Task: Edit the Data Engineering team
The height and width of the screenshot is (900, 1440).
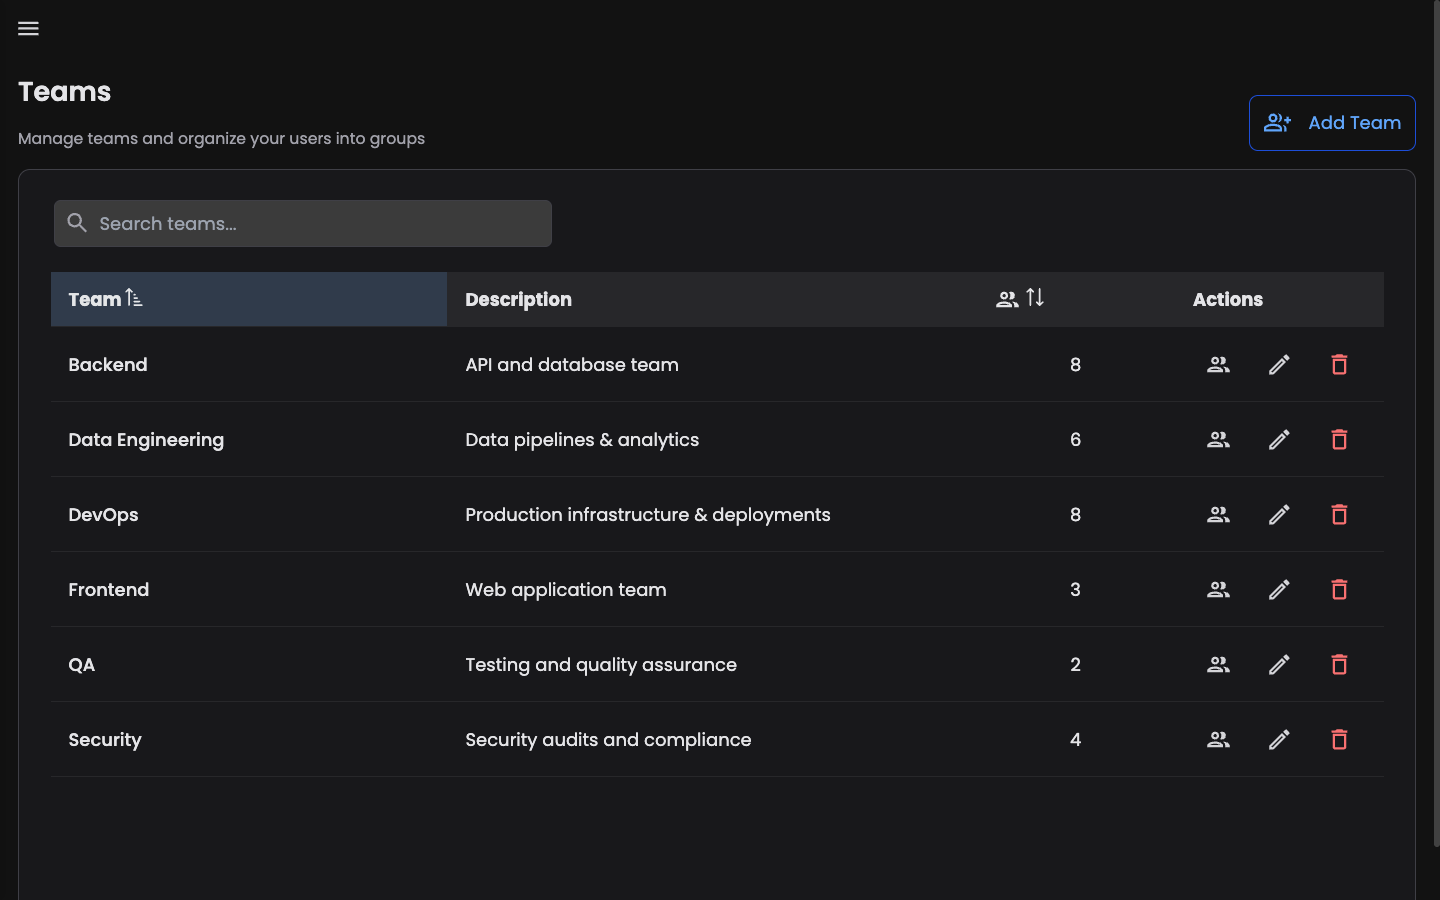Action: click(x=1278, y=439)
